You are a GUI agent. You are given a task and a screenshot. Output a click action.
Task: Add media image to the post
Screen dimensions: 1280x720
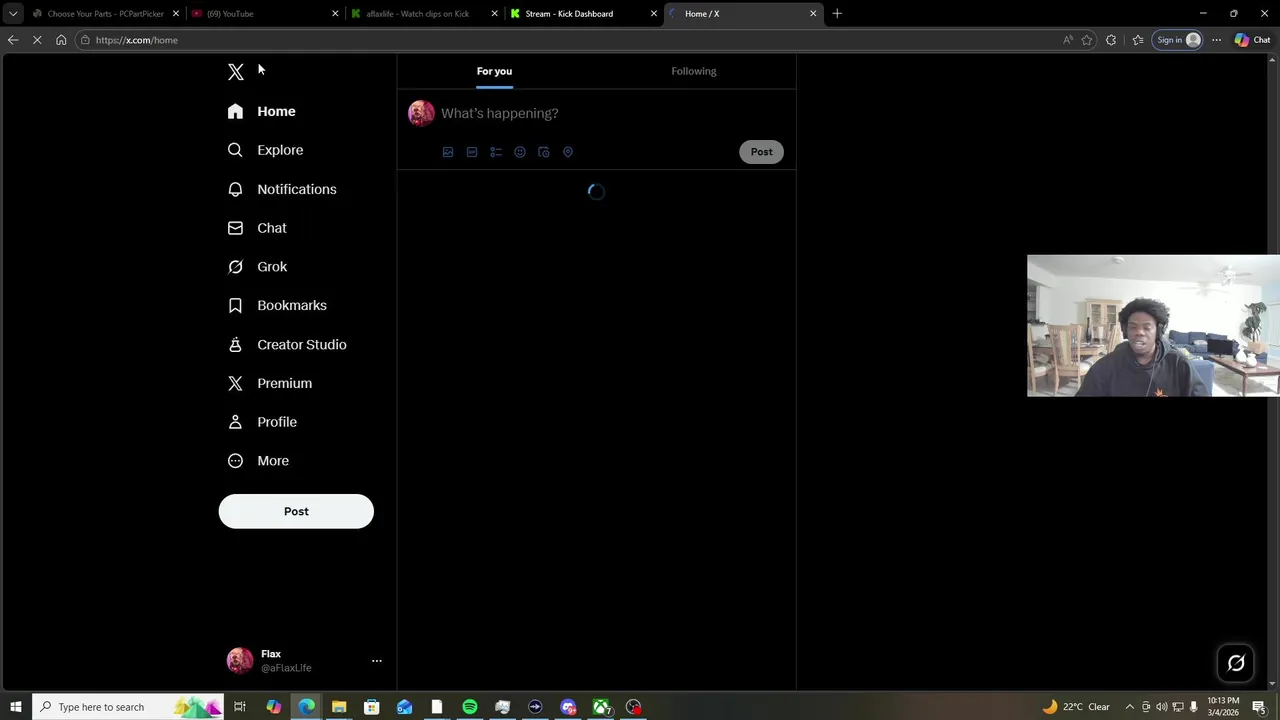pyautogui.click(x=448, y=152)
